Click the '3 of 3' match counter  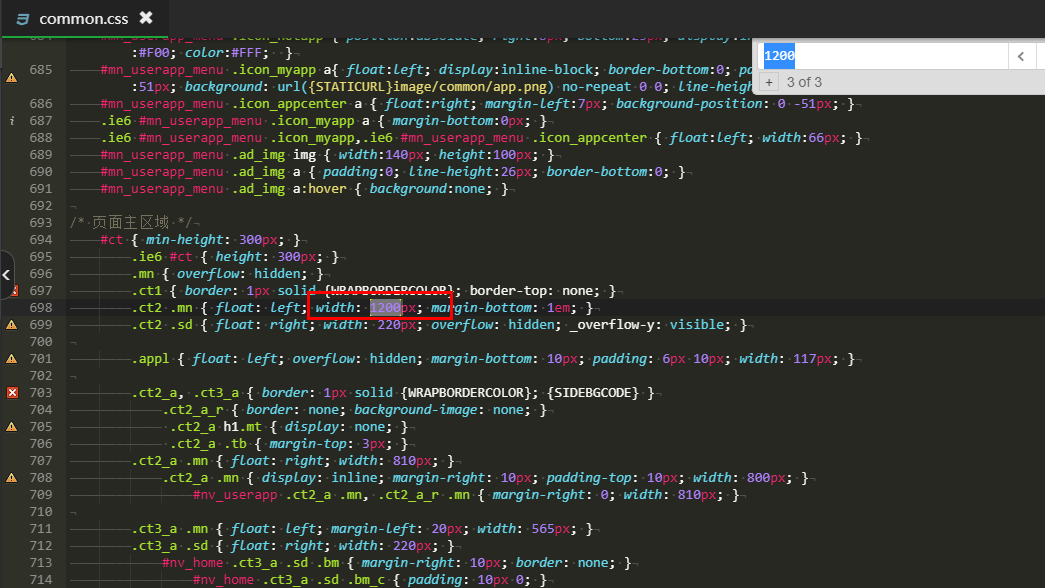804,82
